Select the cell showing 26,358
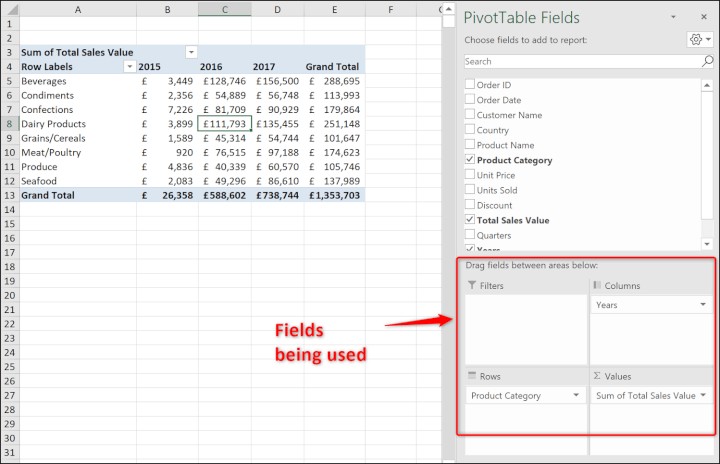Screen dimensions: 720x464 [168, 195]
